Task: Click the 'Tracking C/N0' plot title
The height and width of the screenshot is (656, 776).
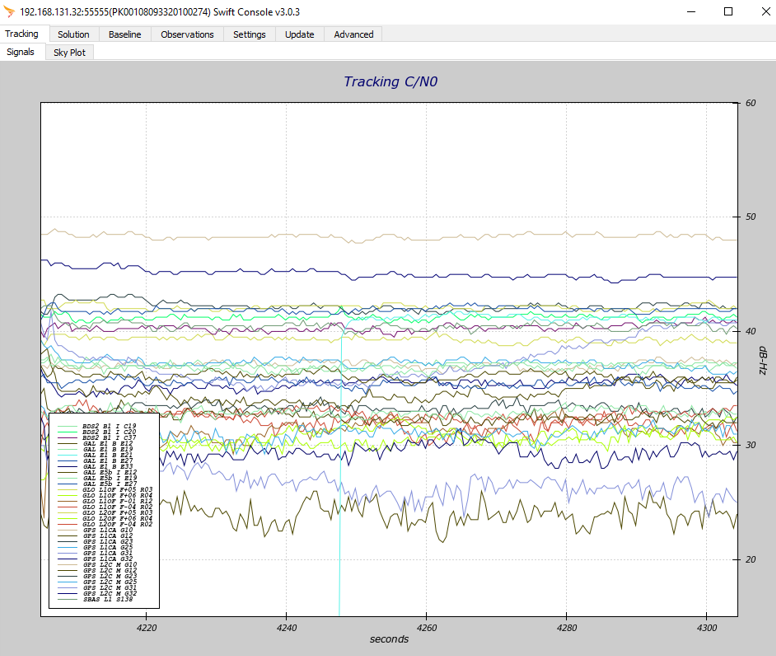Action: [x=390, y=82]
